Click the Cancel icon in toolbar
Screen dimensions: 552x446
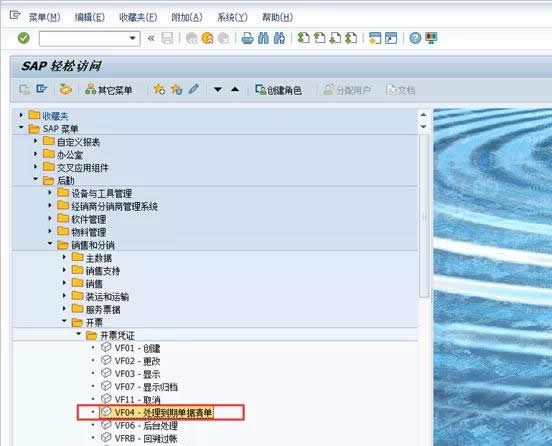tap(223, 38)
